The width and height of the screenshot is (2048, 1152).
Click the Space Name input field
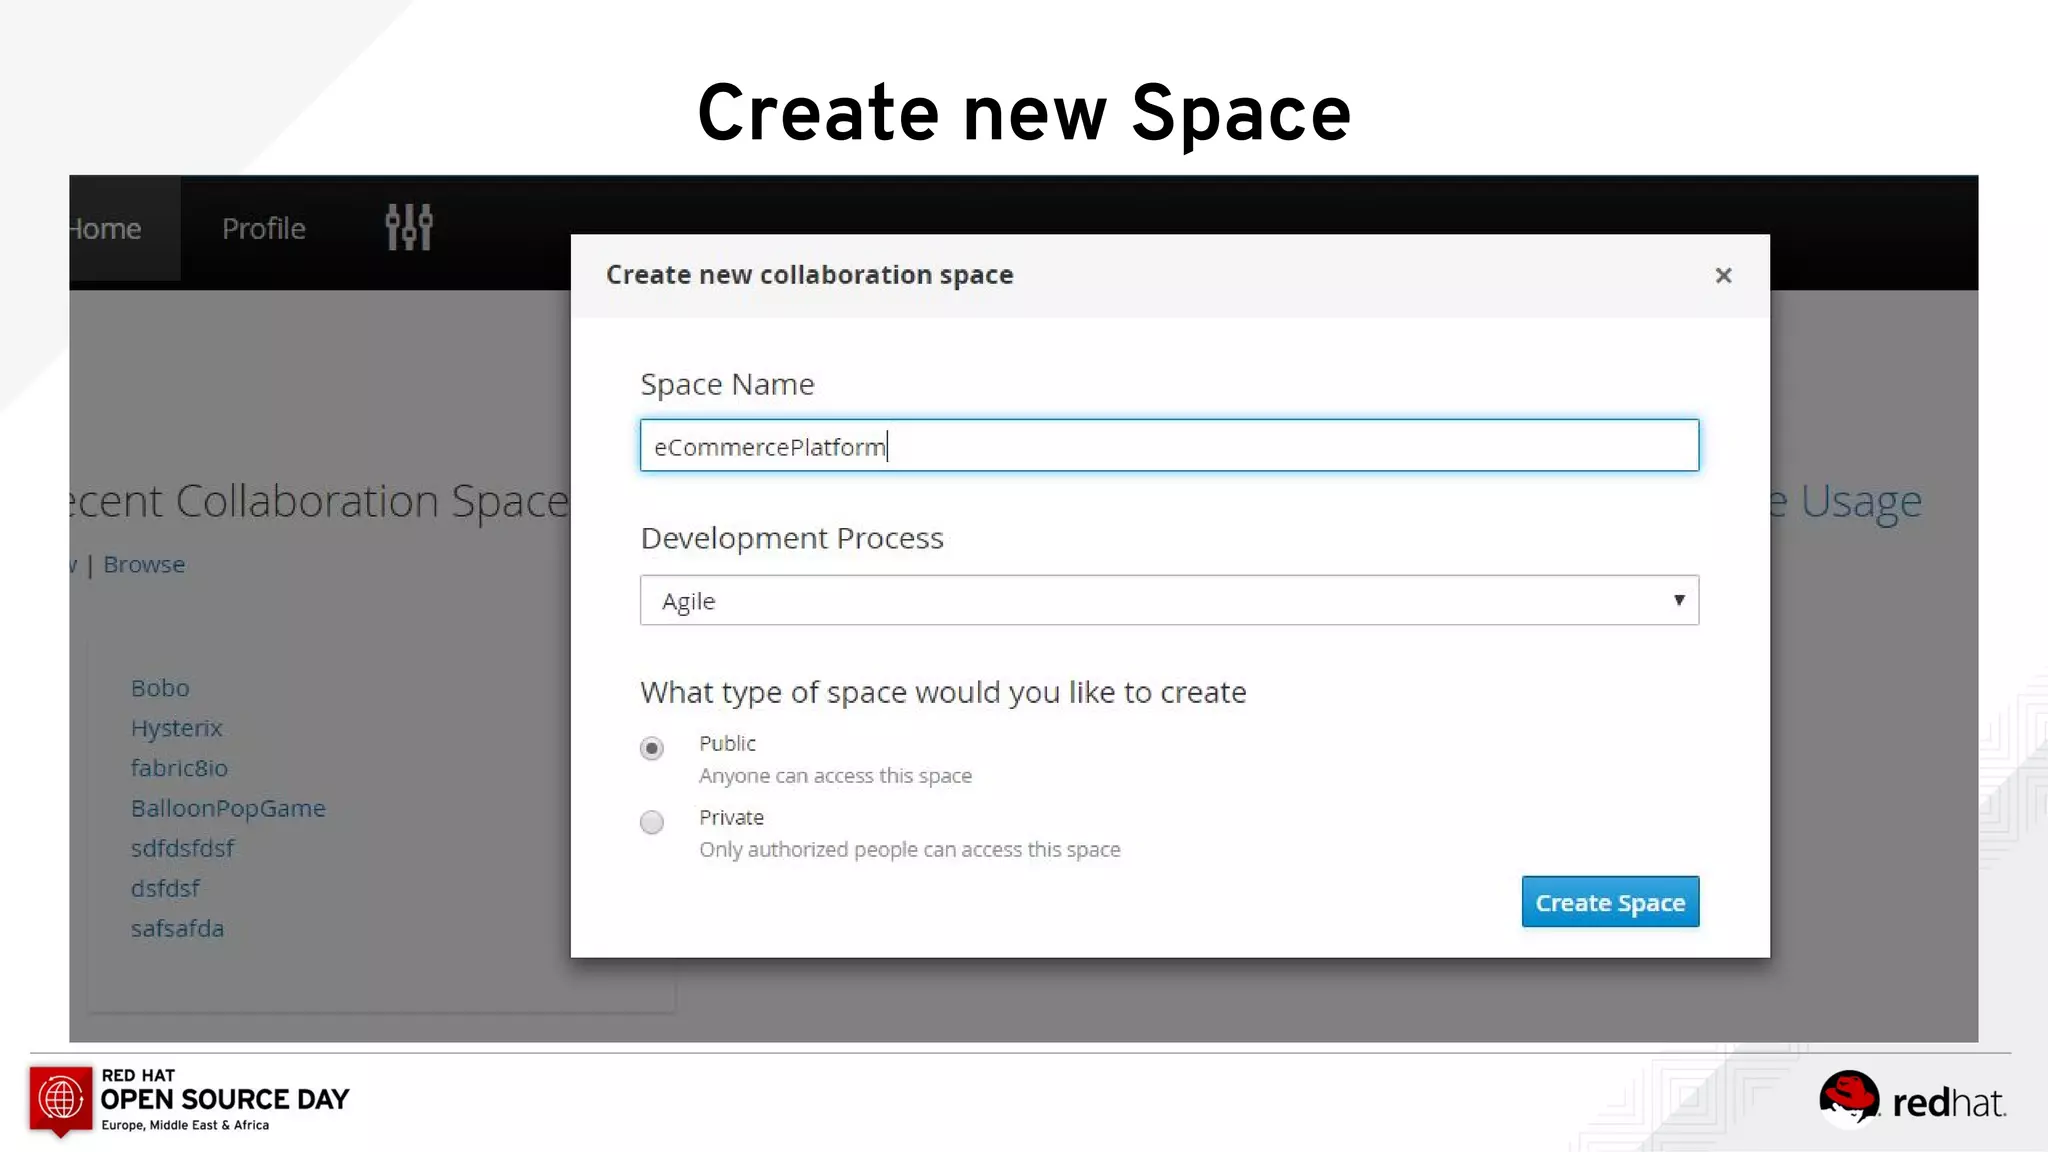tap(1169, 445)
